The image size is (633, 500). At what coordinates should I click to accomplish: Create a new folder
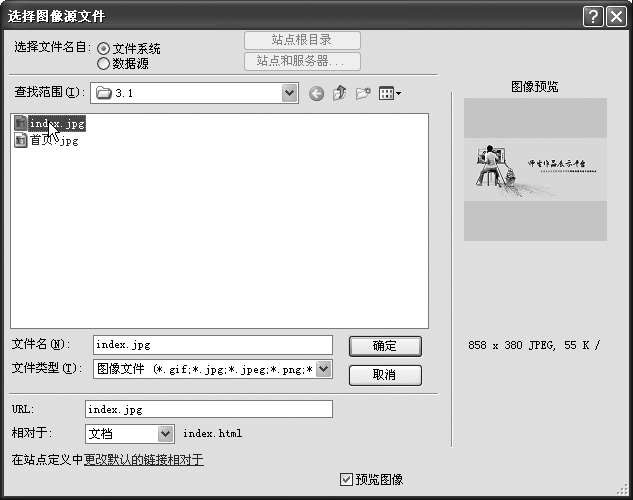coord(363,94)
